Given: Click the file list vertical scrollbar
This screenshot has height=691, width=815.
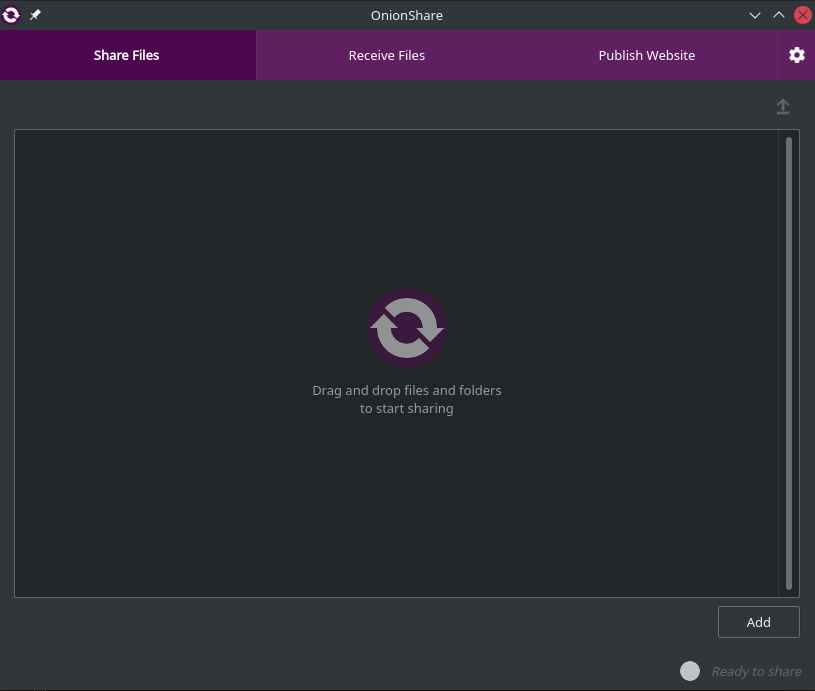Looking at the screenshot, I should pos(788,363).
